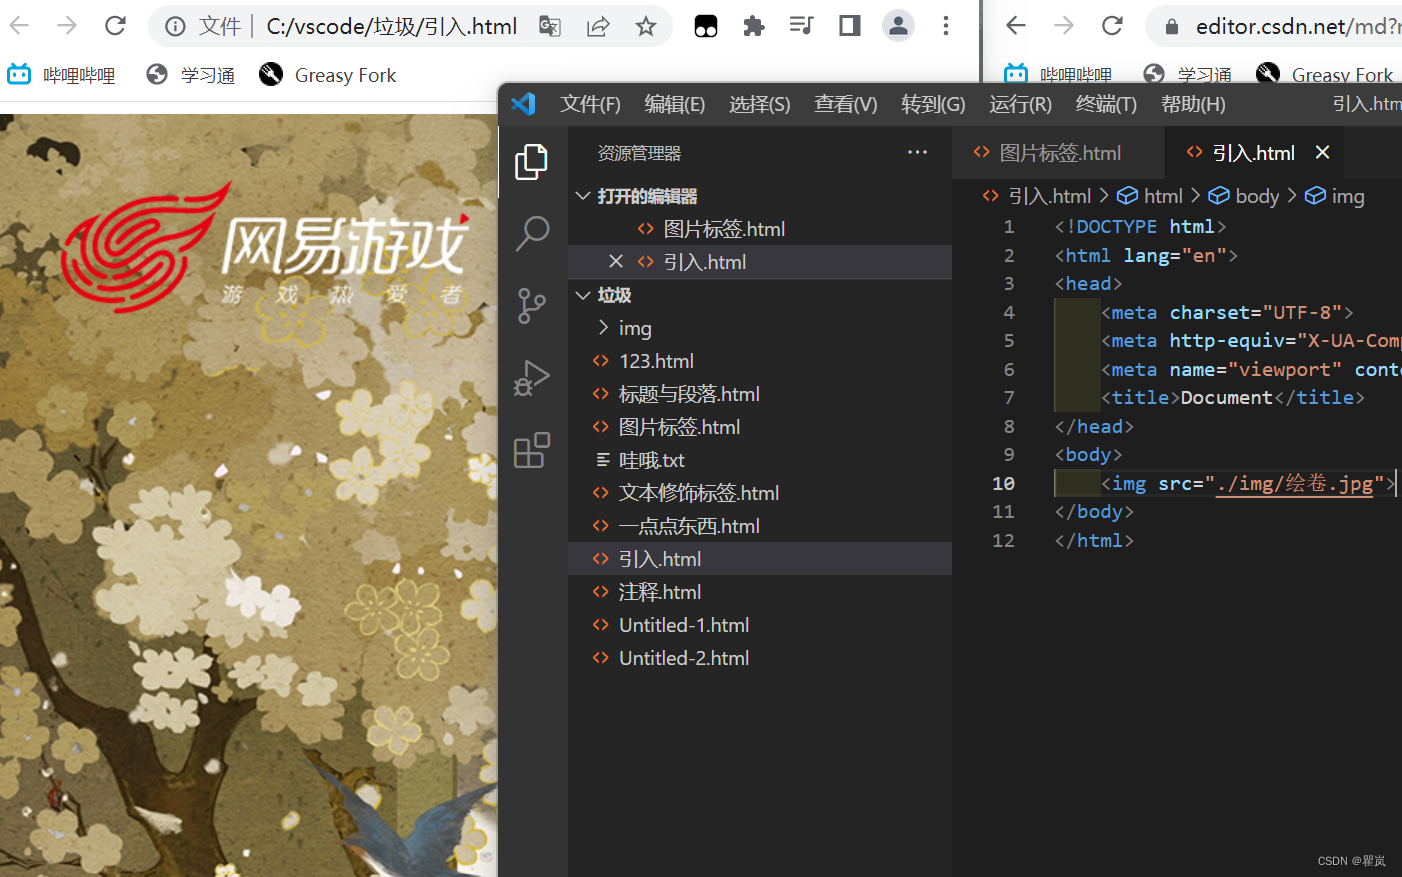
Task: Close the 引入.html editor tab
Action: click(1322, 152)
